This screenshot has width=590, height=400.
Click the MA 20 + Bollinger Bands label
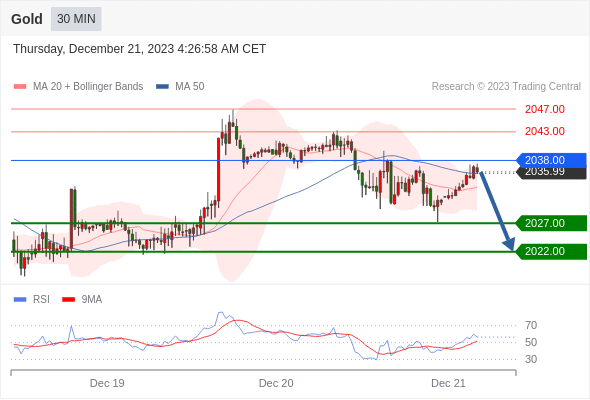point(88,87)
